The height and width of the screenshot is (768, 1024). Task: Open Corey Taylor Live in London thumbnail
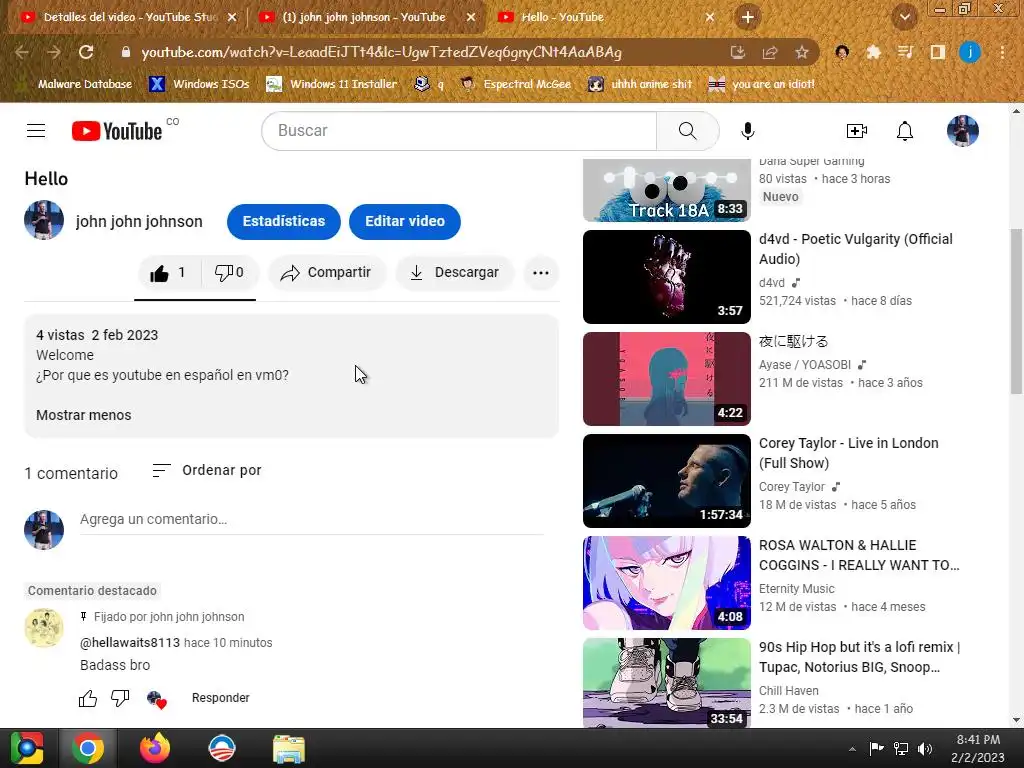point(667,481)
